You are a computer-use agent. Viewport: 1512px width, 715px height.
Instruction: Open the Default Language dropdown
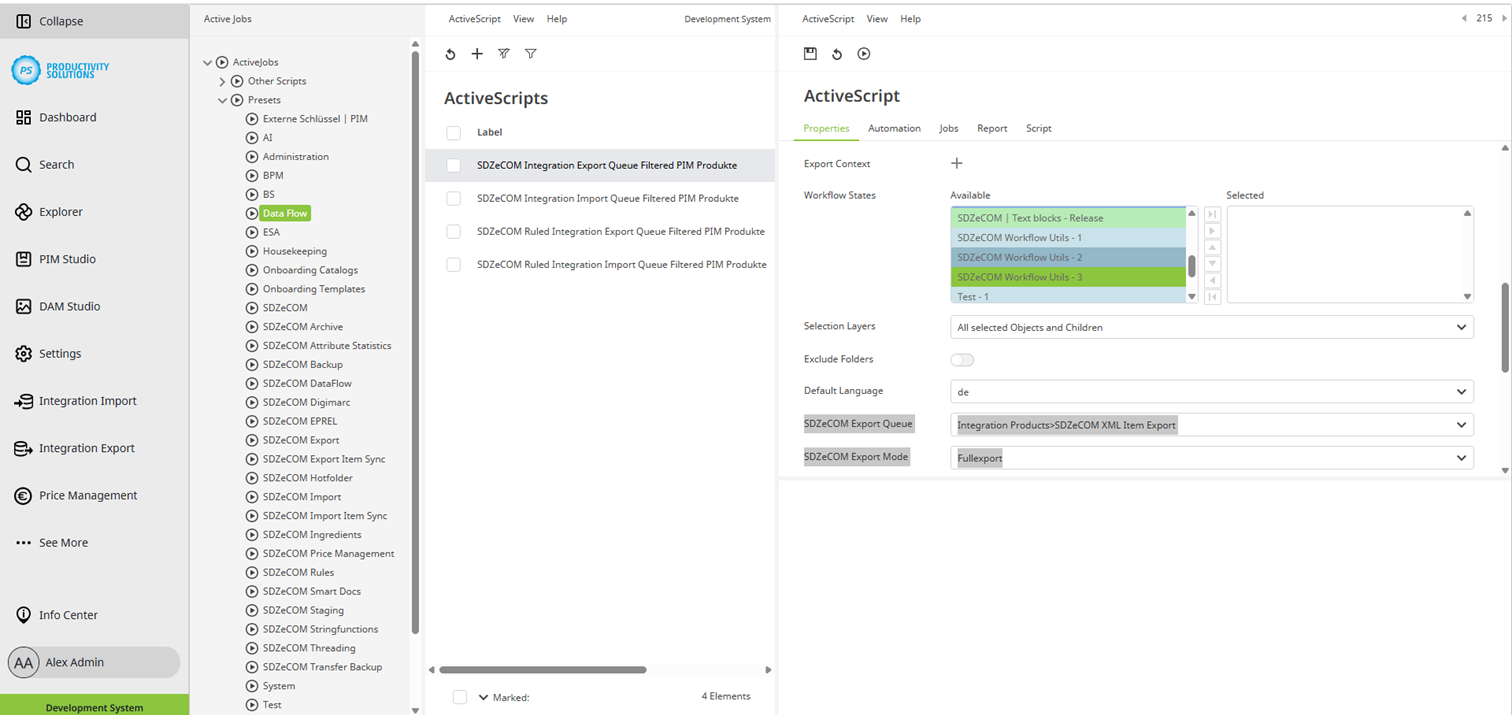click(x=1211, y=391)
